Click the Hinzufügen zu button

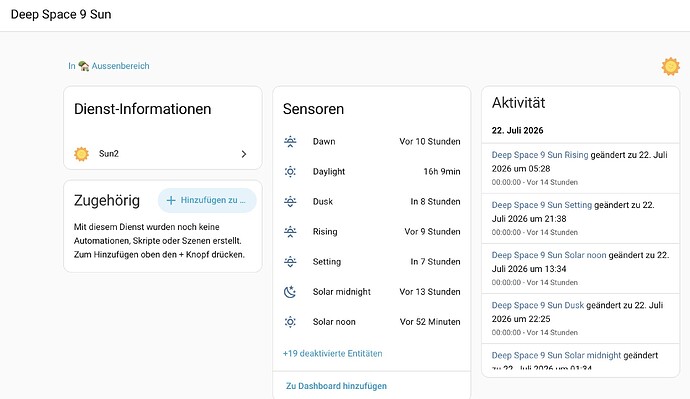pos(207,200)
